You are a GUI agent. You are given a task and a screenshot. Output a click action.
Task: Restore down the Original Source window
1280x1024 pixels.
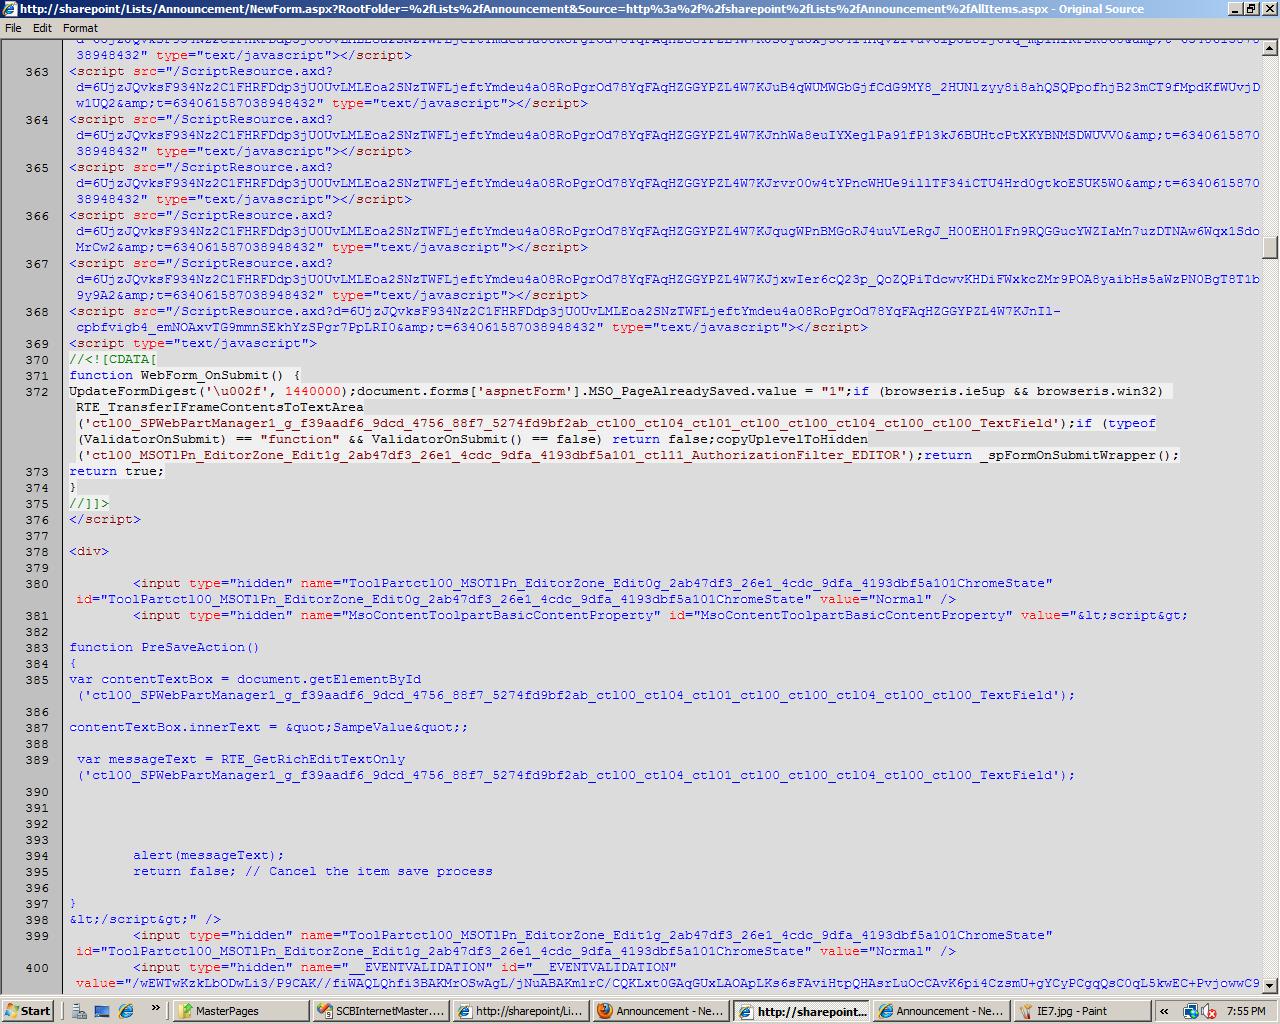tap(1252, 9)
